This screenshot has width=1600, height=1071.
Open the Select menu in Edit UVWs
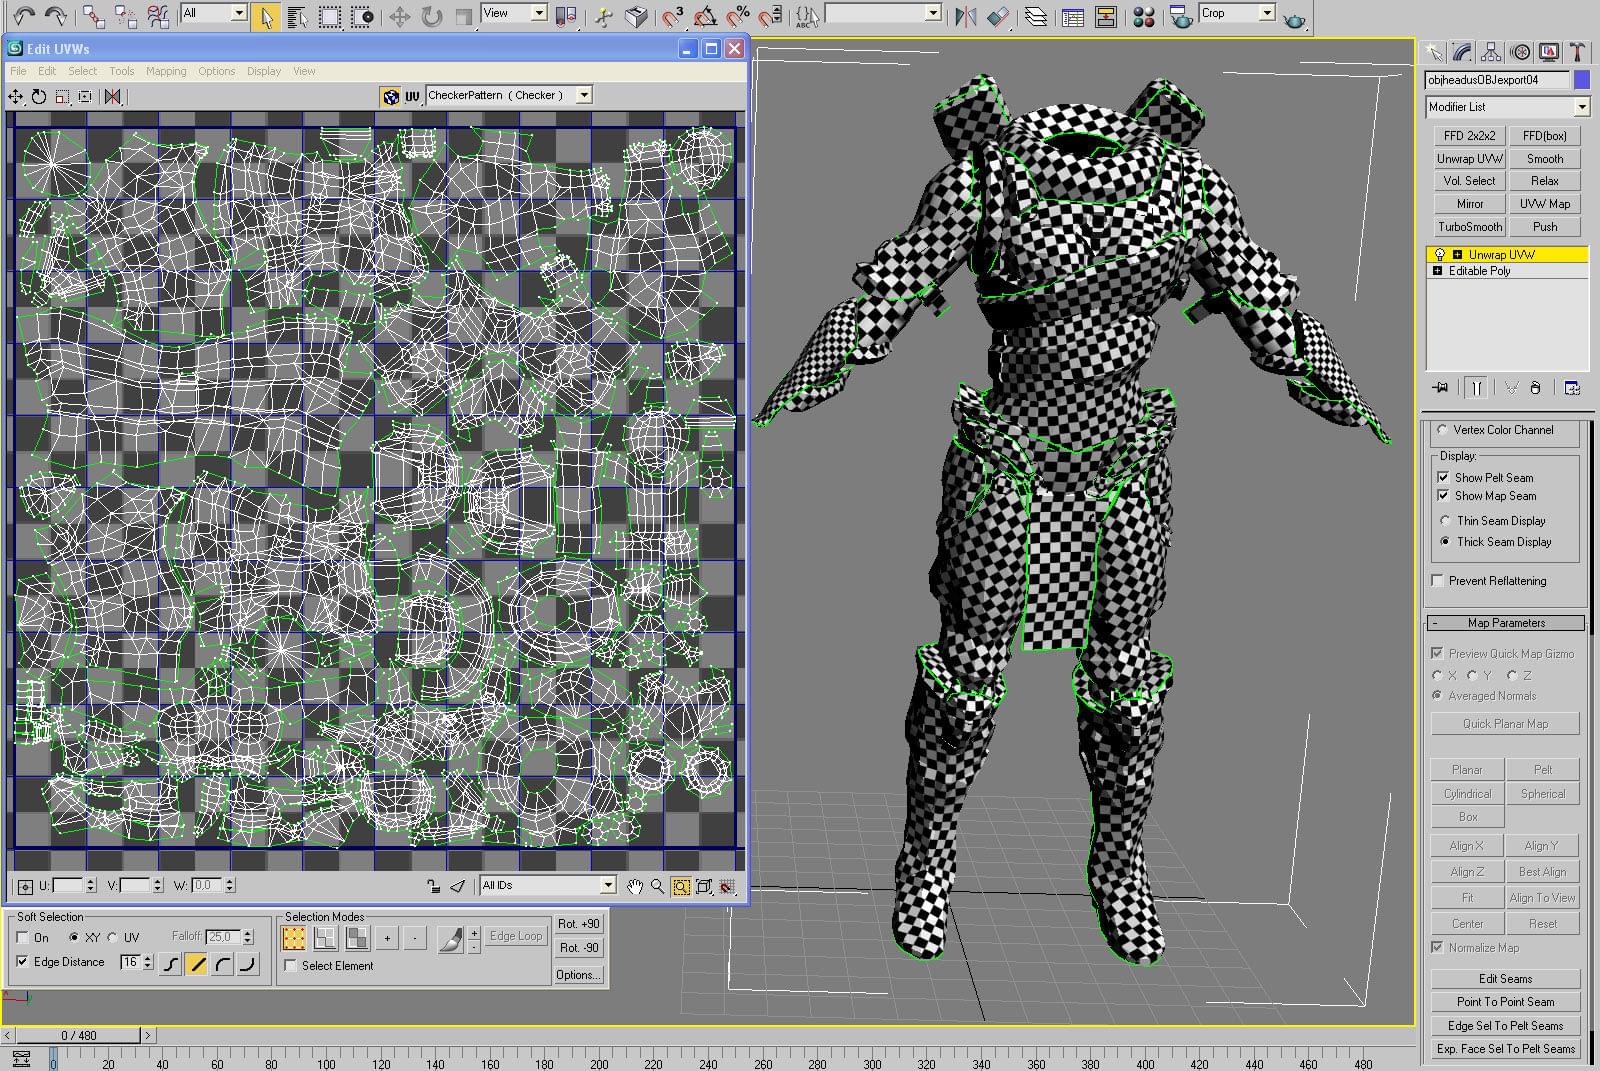pyautogui.click(x=83, y=71)
